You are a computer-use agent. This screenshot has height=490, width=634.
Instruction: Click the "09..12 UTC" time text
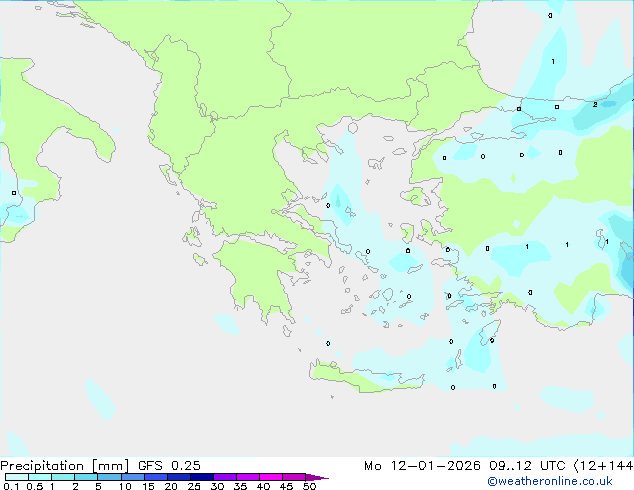click(527, 466)
